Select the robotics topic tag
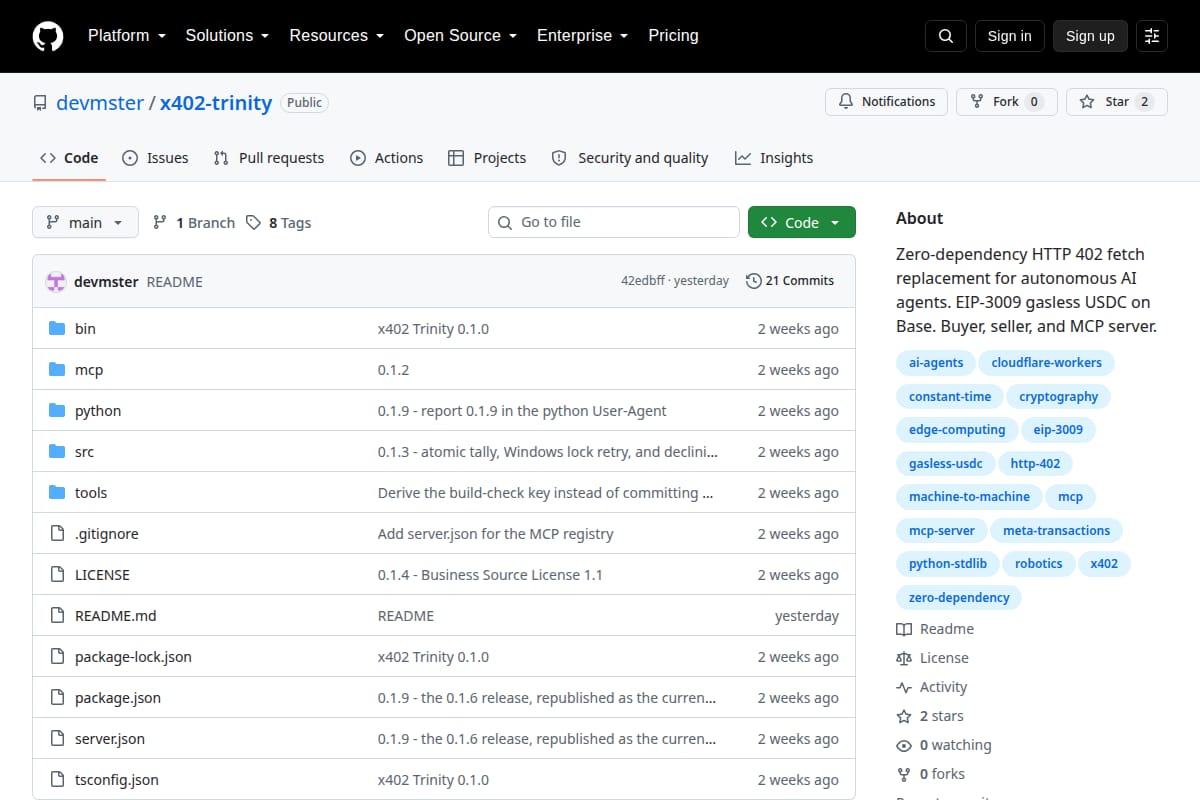The width and height of the screenshot is (1200, 800). [1039, 564]
